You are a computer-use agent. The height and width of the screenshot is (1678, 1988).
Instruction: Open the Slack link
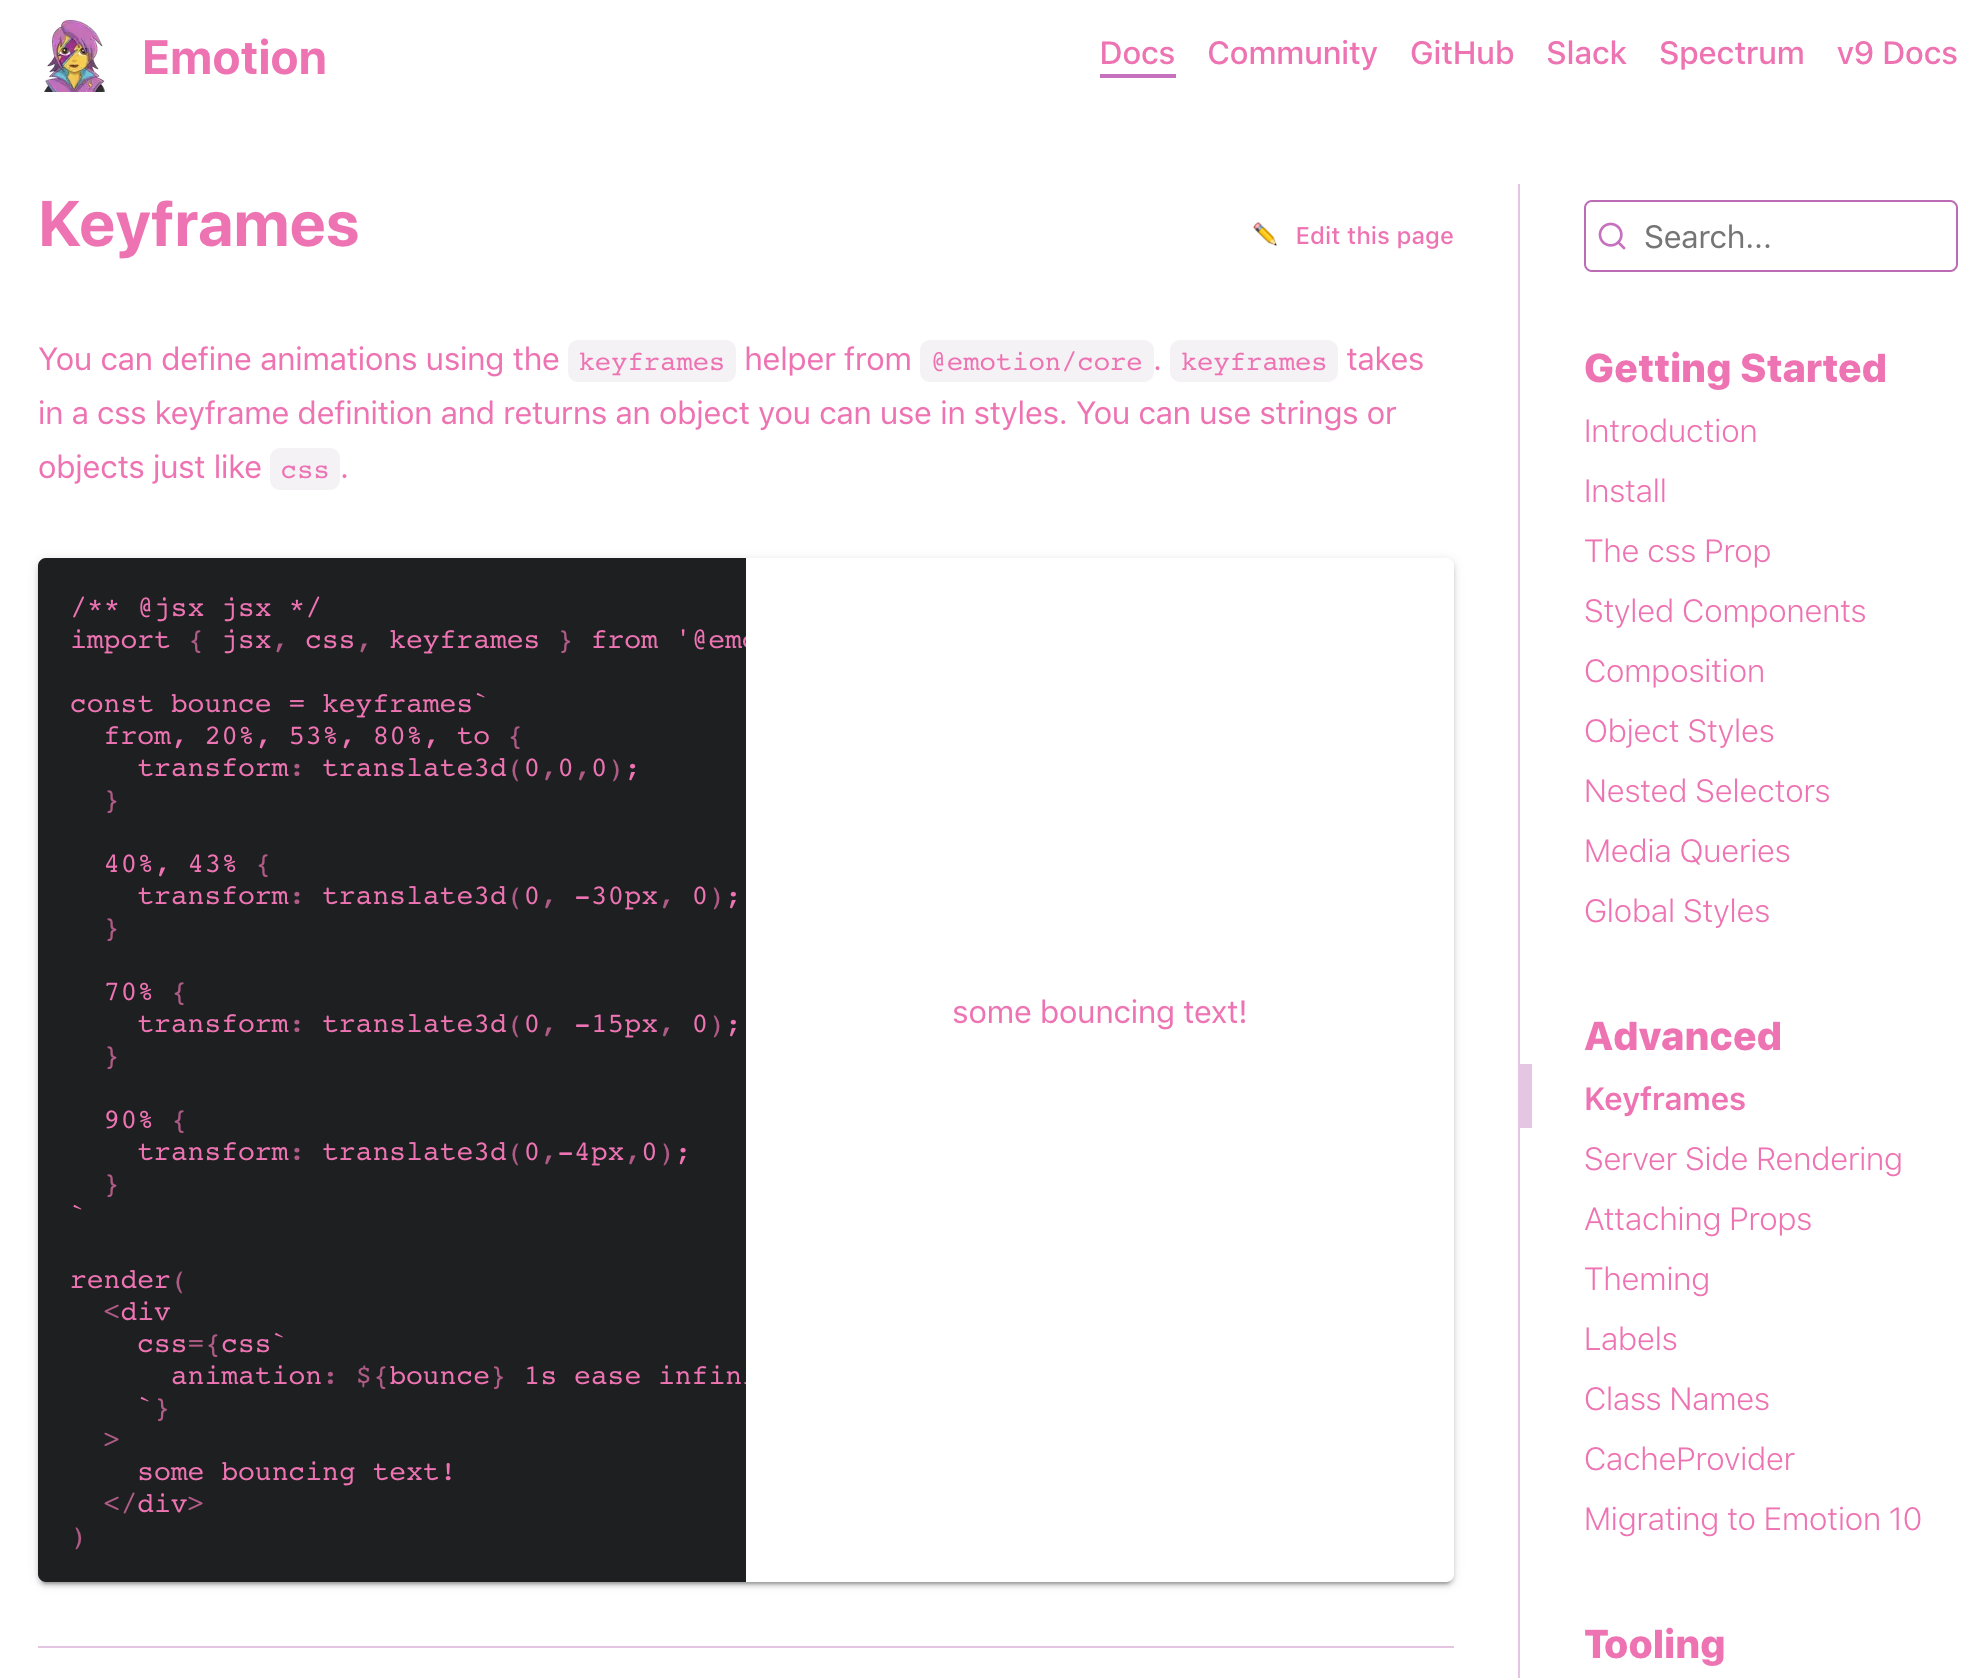(1586, 53)
